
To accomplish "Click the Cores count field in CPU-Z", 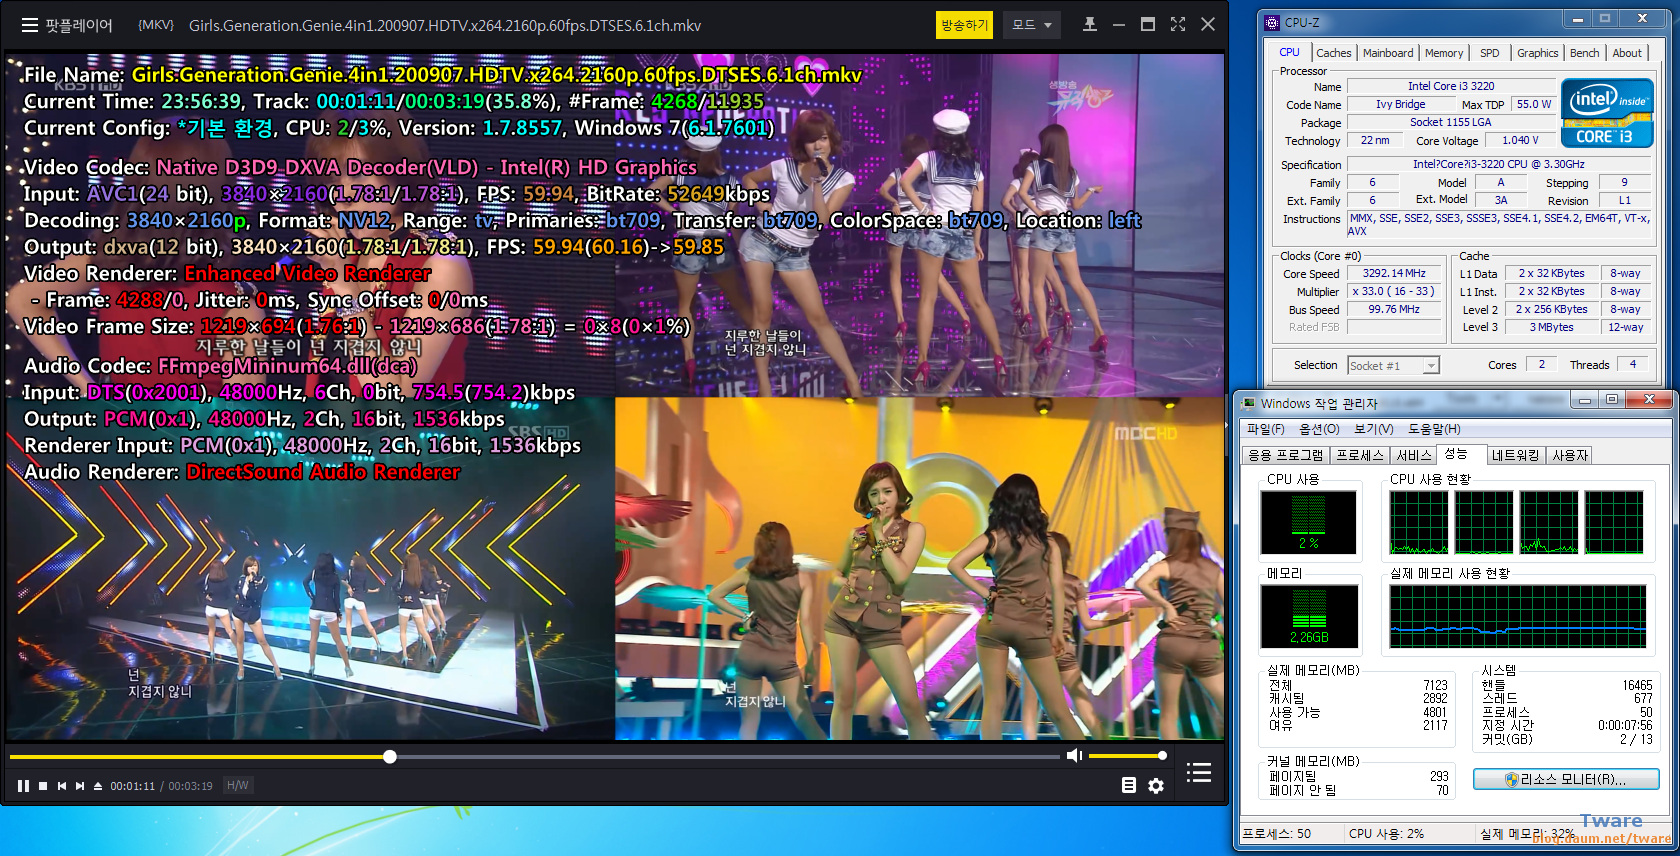I will [1541, 364].
